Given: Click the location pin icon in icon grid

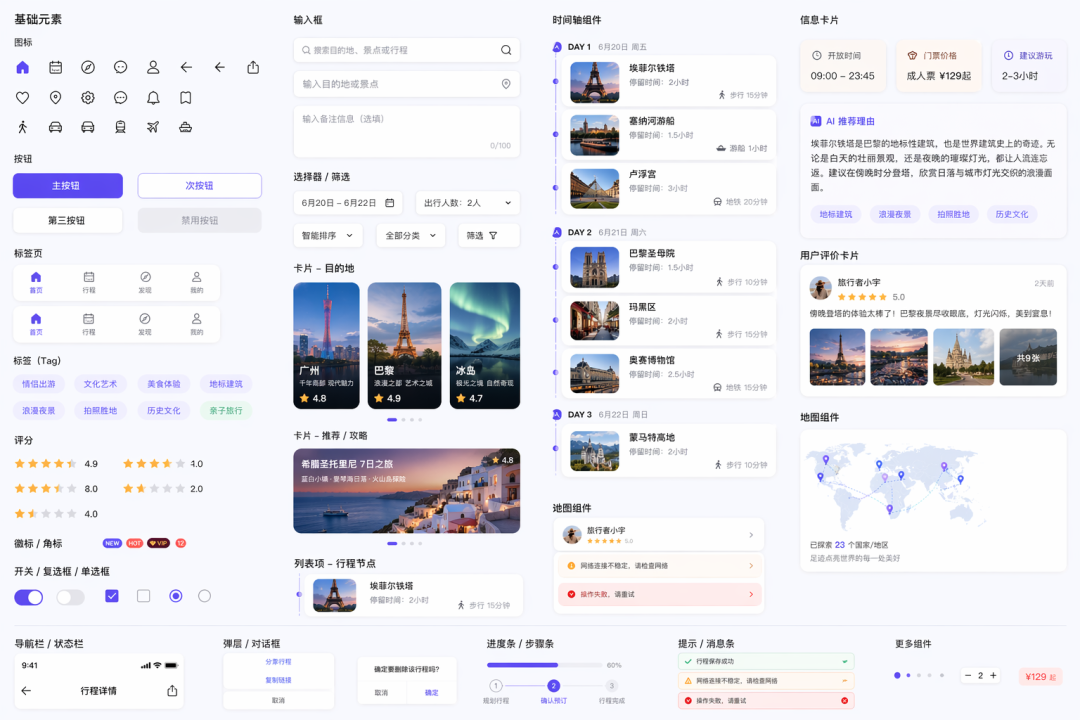Looking at the screenshot, I should click(x=56, y=98).
